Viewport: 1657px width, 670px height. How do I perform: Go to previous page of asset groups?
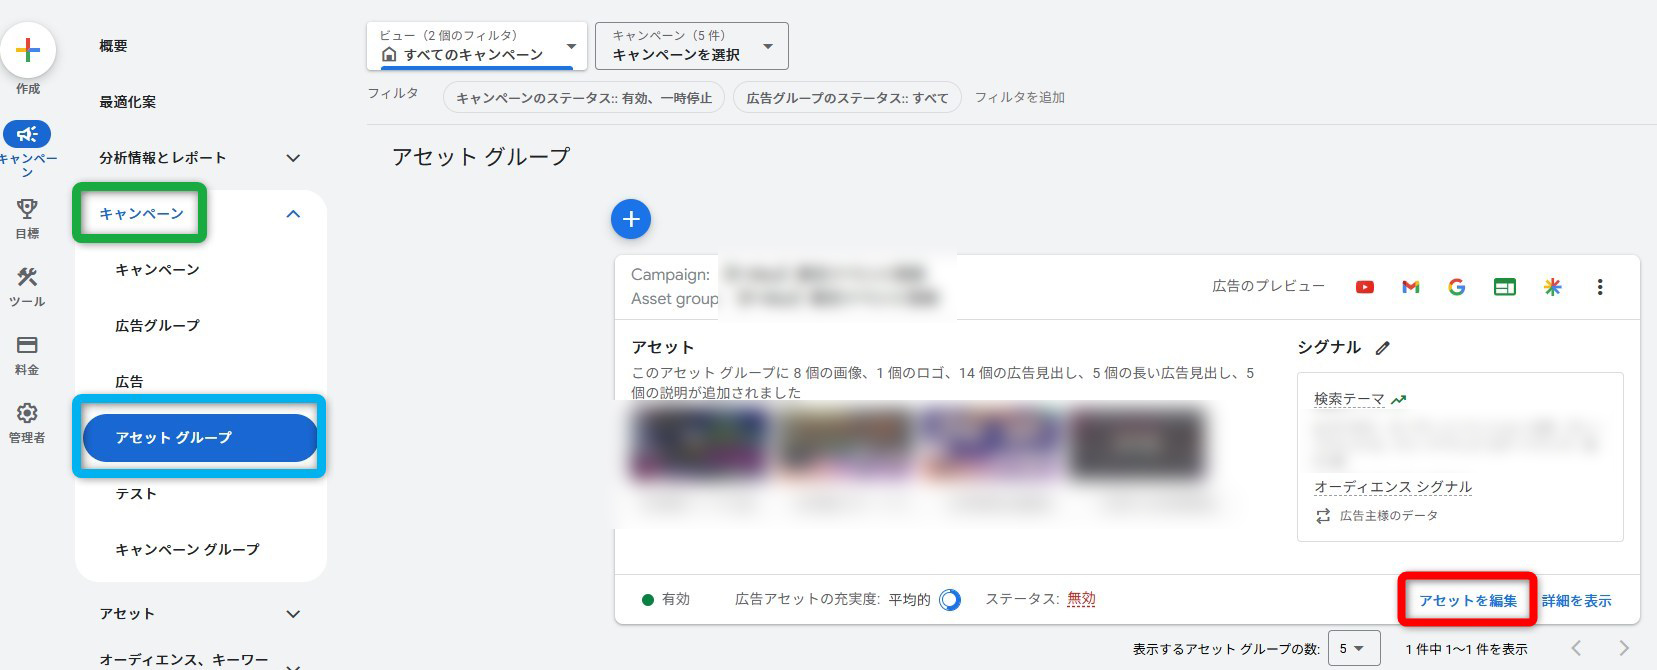(x=1576, y=649)
